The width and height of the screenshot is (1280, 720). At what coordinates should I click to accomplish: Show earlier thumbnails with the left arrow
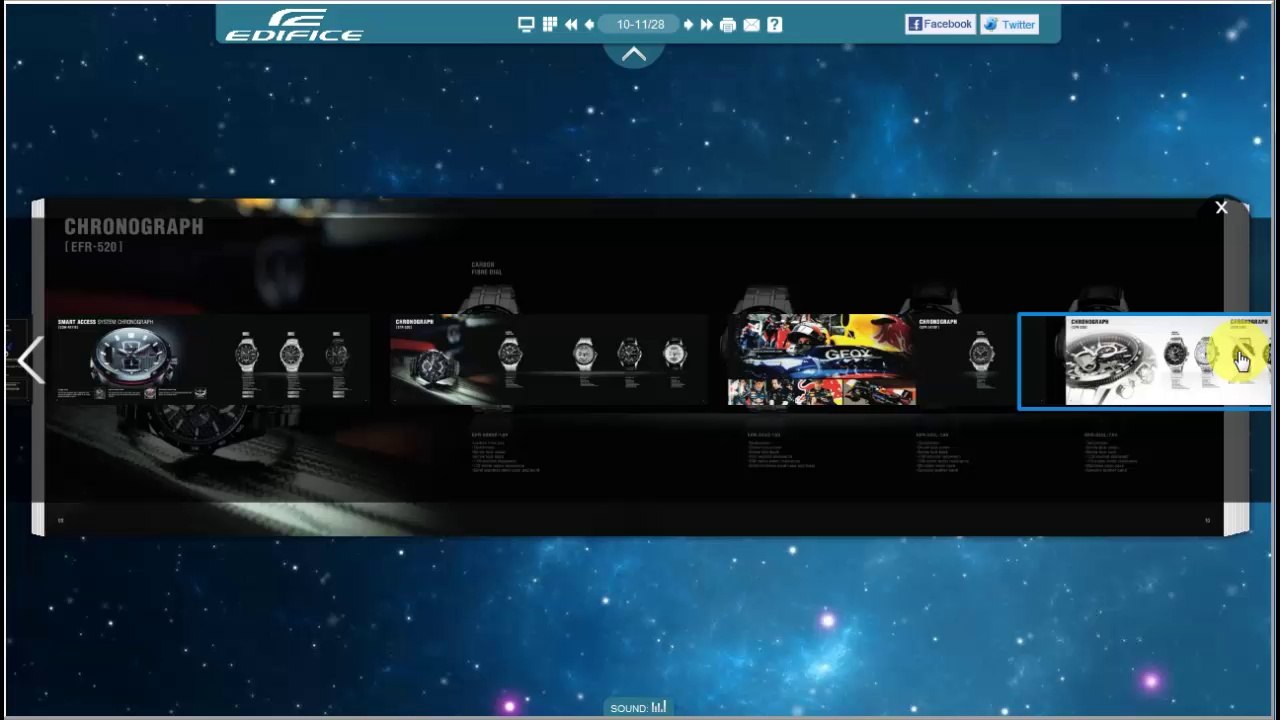30,360
